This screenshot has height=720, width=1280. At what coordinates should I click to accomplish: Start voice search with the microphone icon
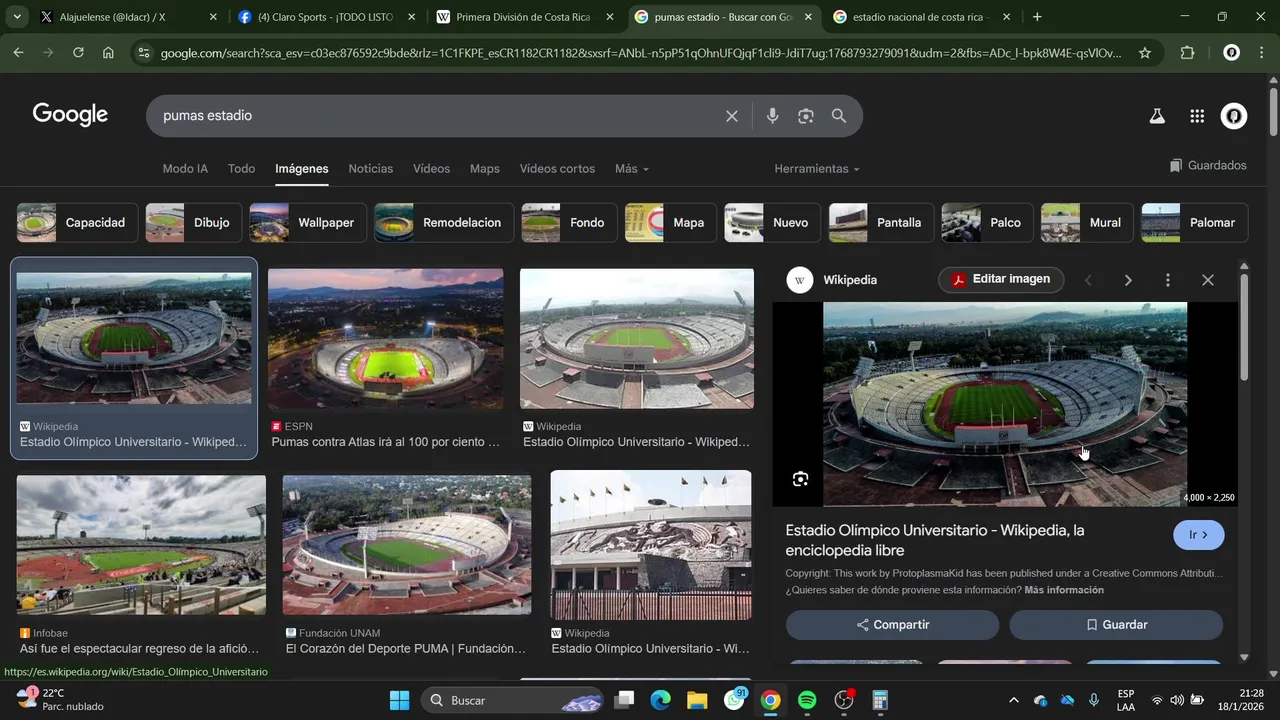point(772,116)
